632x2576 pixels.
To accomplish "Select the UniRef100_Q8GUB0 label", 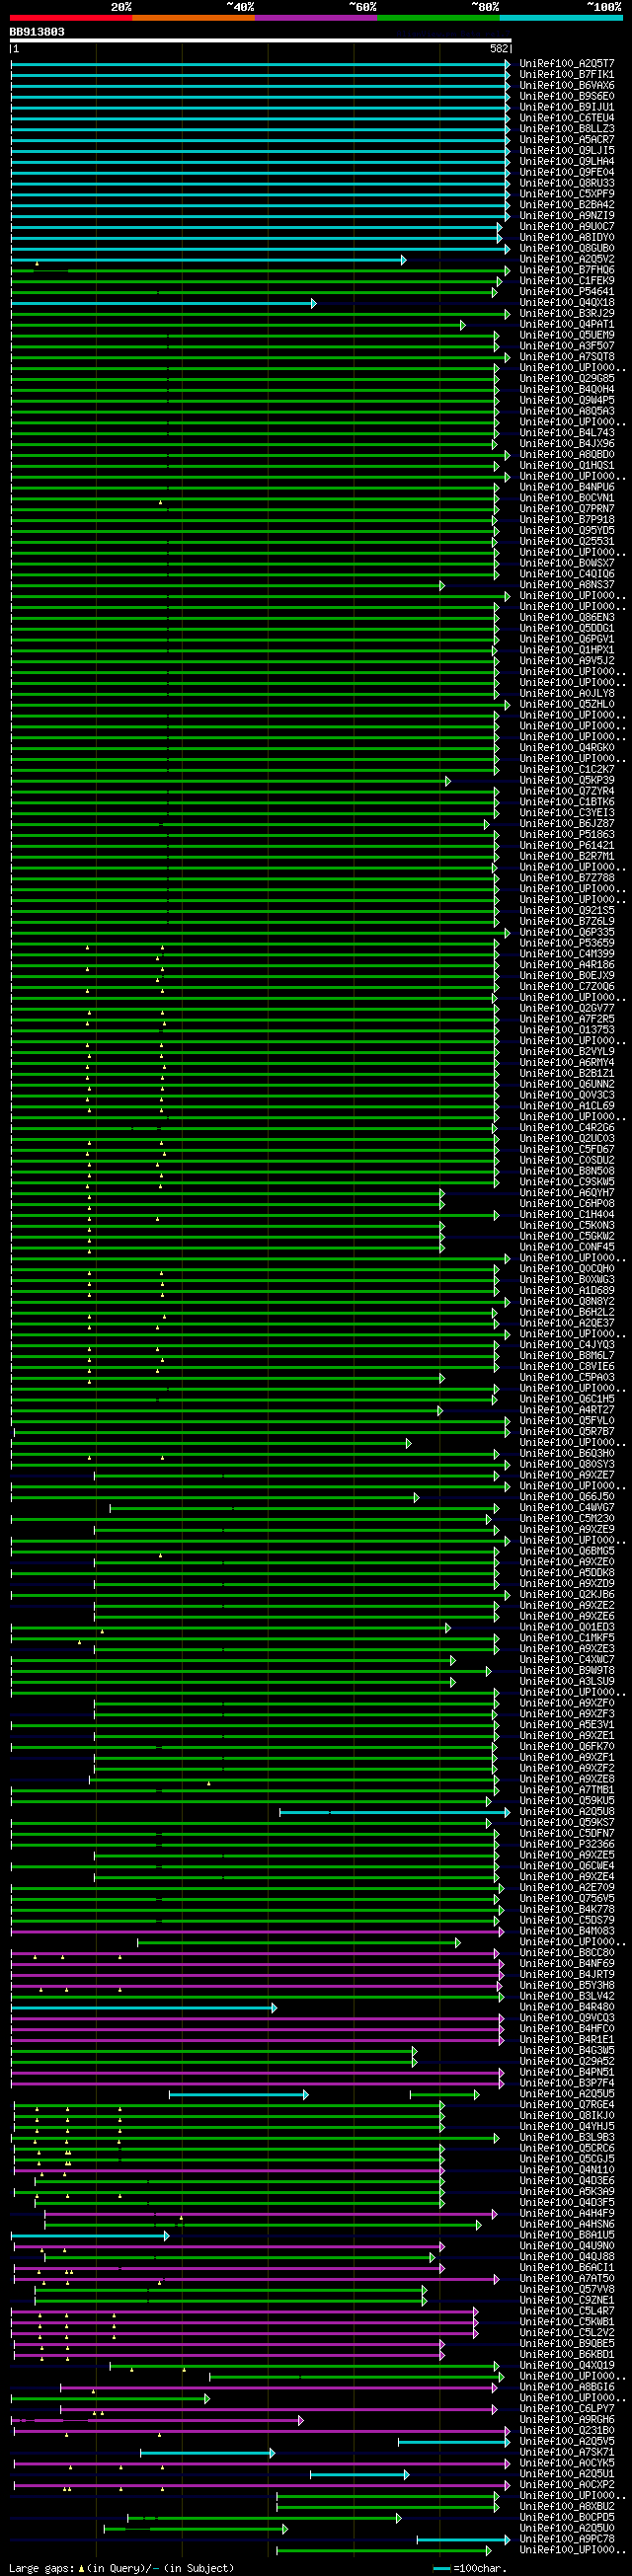I will click(567, 248).
